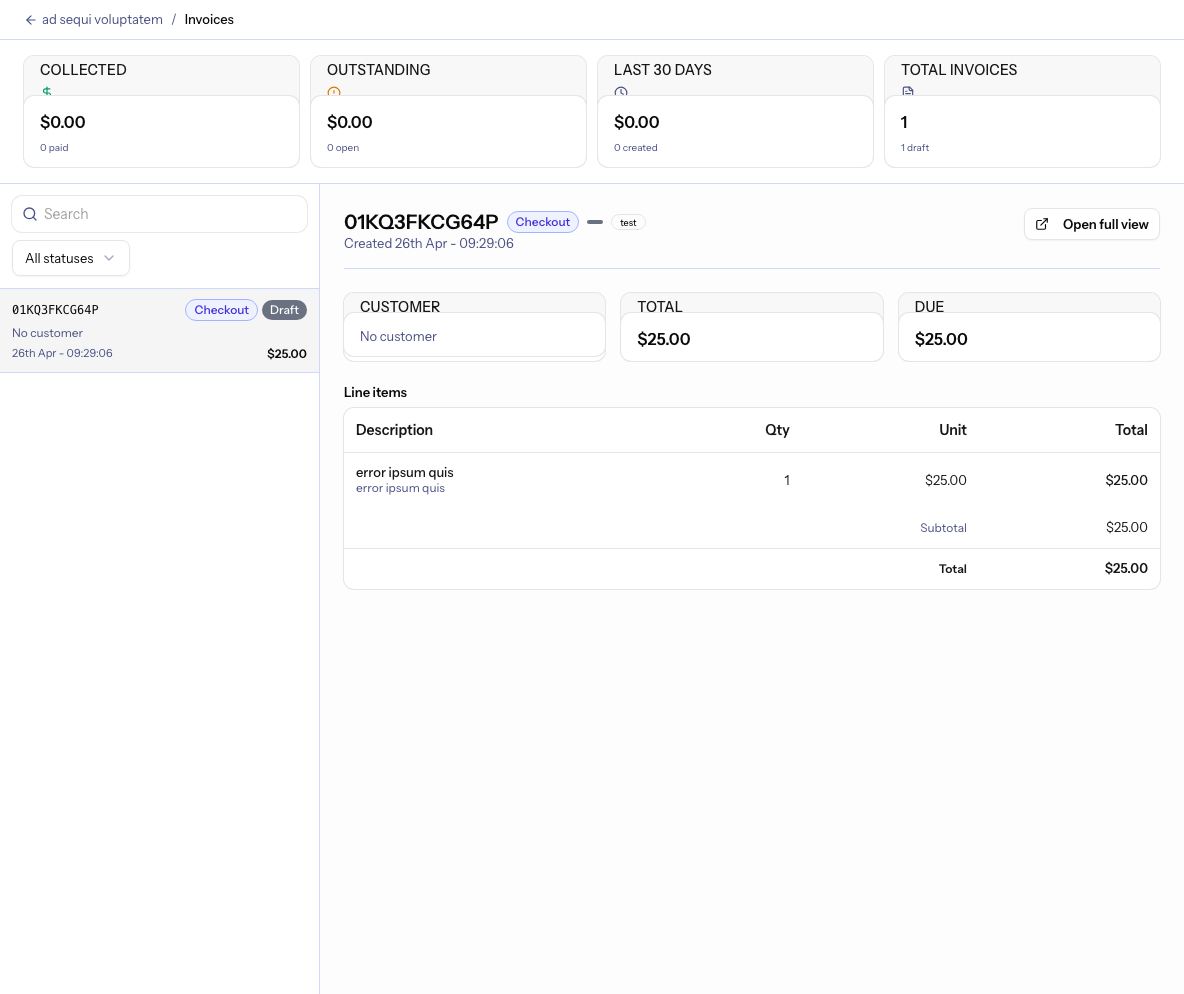Click the external link icon on Open full view
This screenshot has height=994, width=1184.
pyautogui.click(x=1042, y=224)
